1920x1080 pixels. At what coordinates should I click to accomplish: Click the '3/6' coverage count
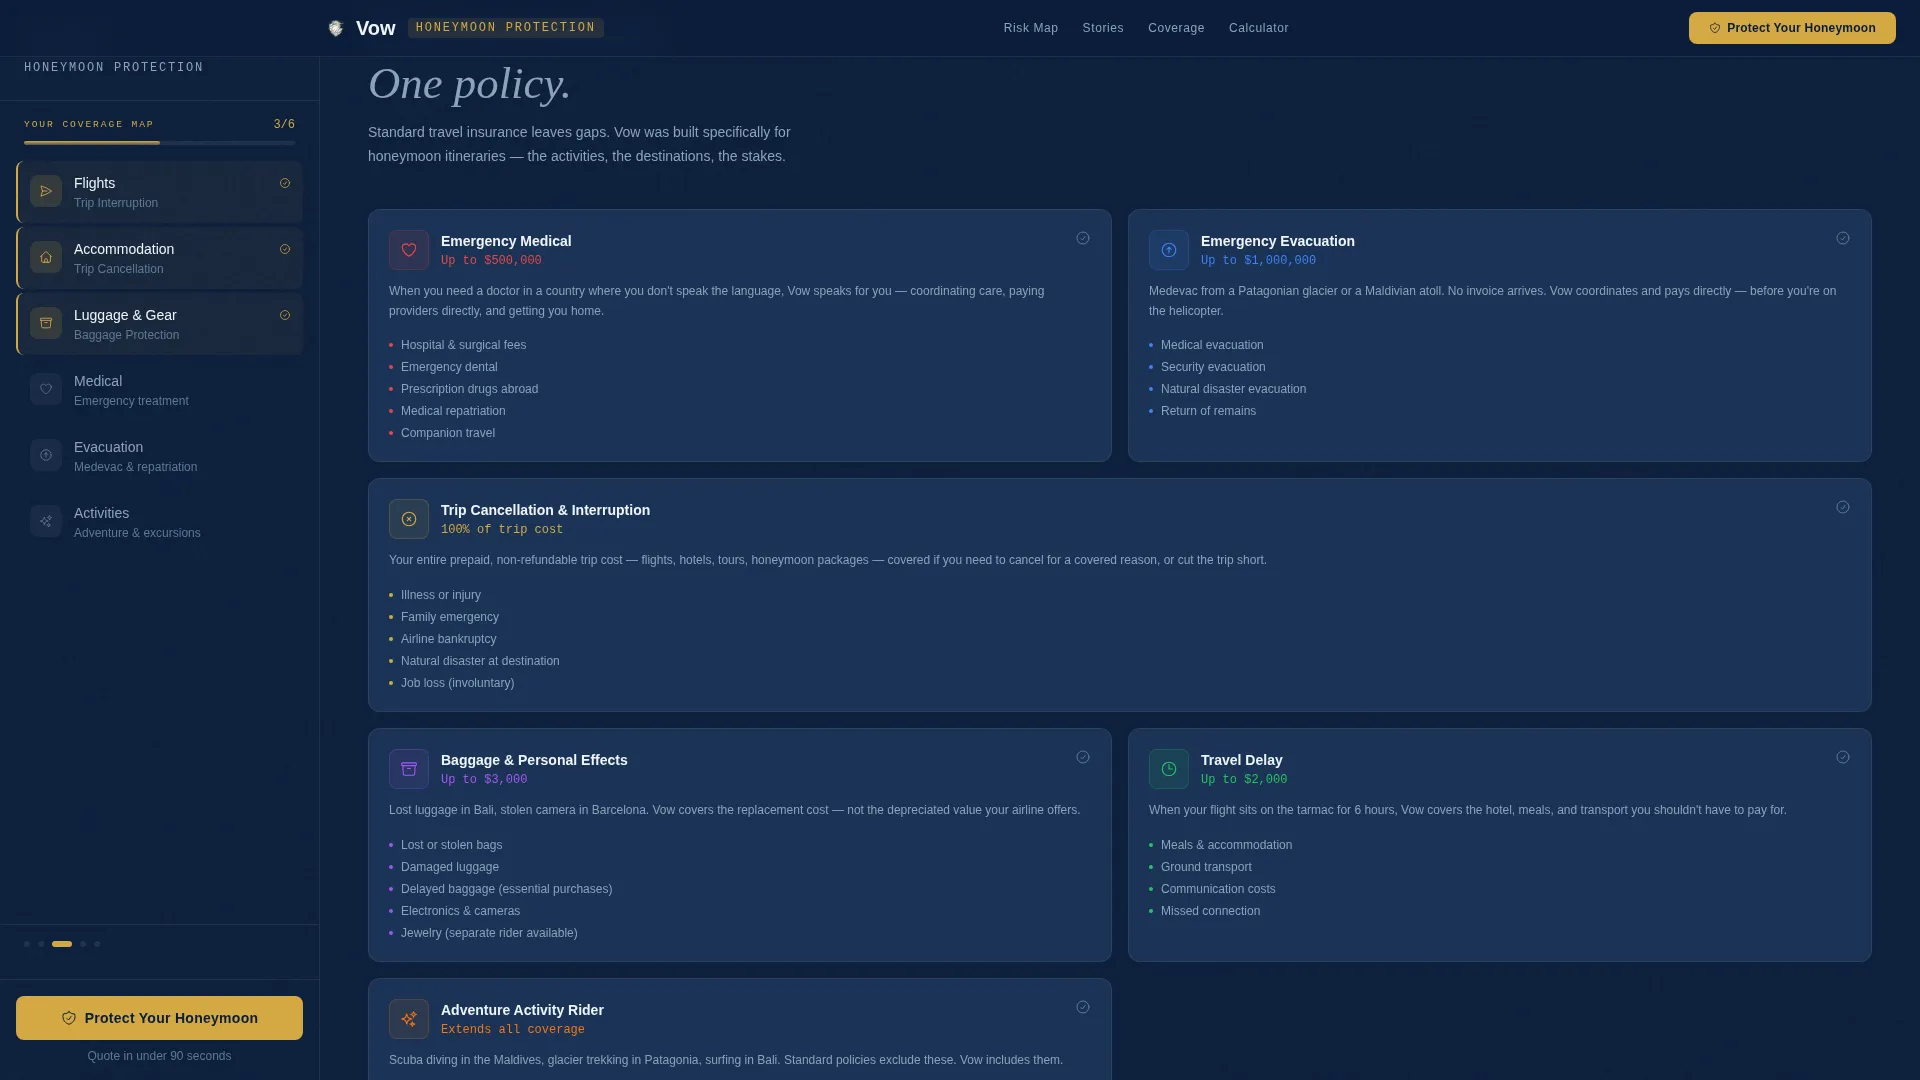tap(284, 125)
